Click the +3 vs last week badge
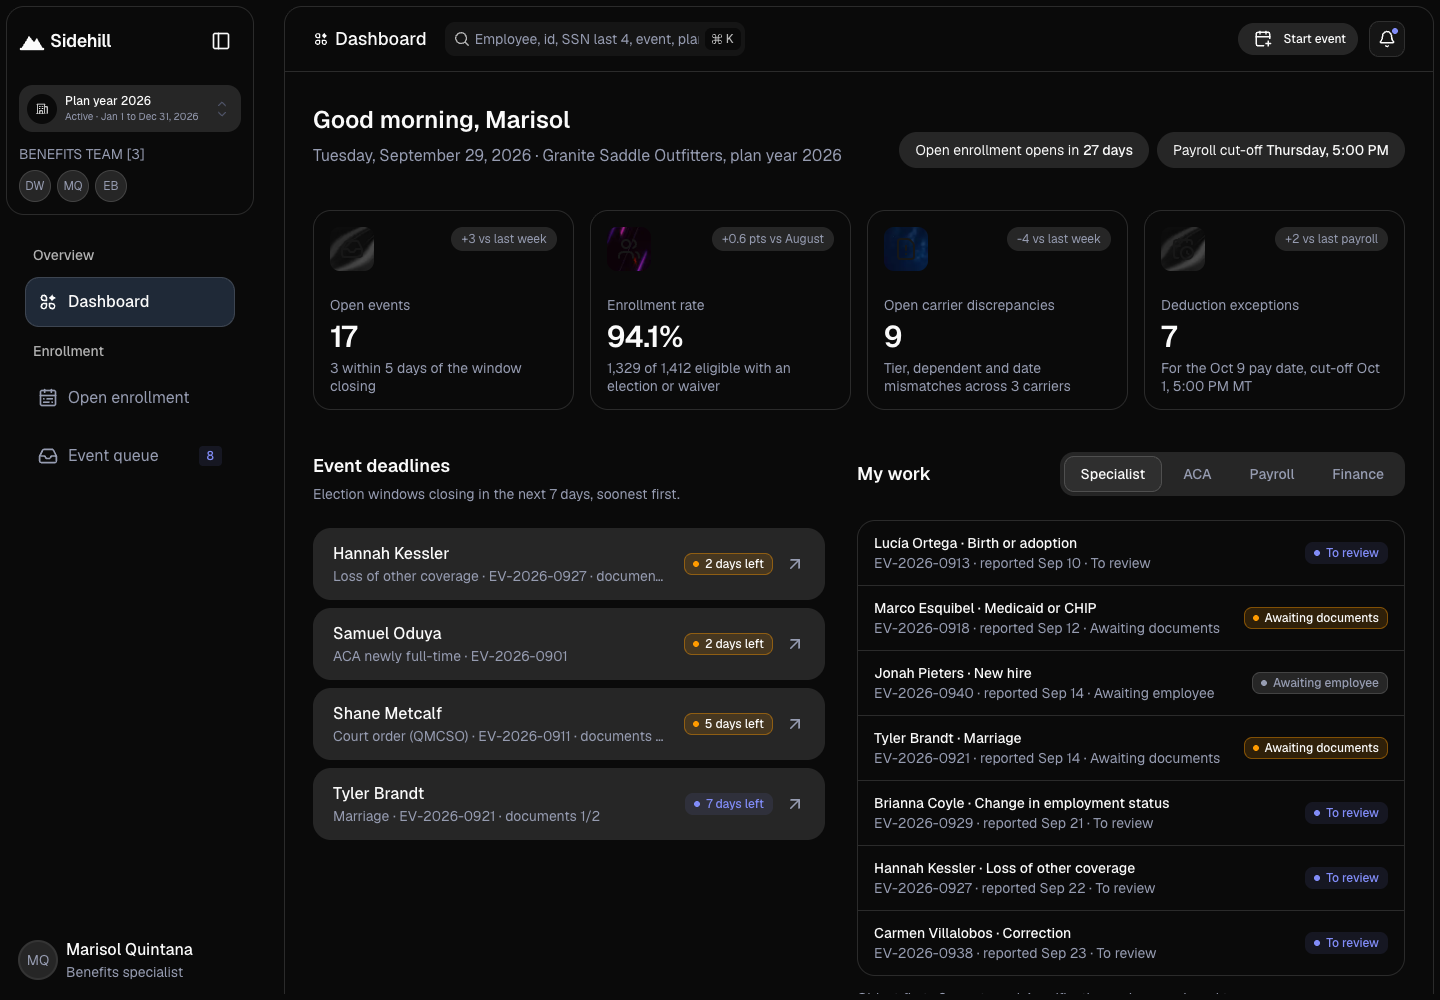Screen dimensions: 1440x1000 pyautogui.click(x=504, y=239)
